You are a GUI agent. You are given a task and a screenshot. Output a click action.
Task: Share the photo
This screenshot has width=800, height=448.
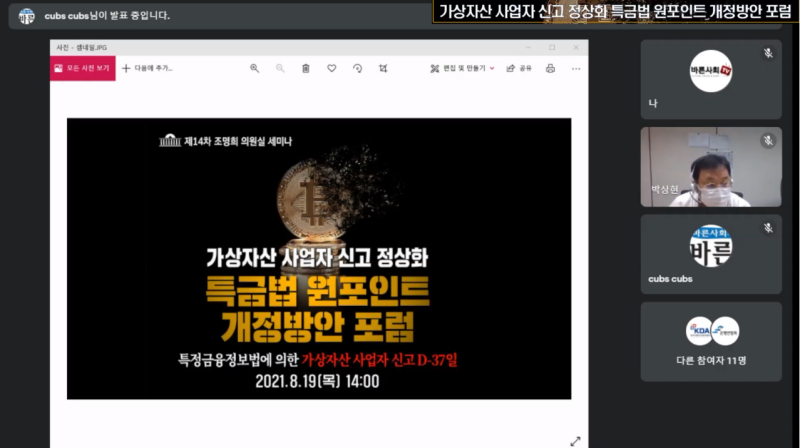coord(519,68)
